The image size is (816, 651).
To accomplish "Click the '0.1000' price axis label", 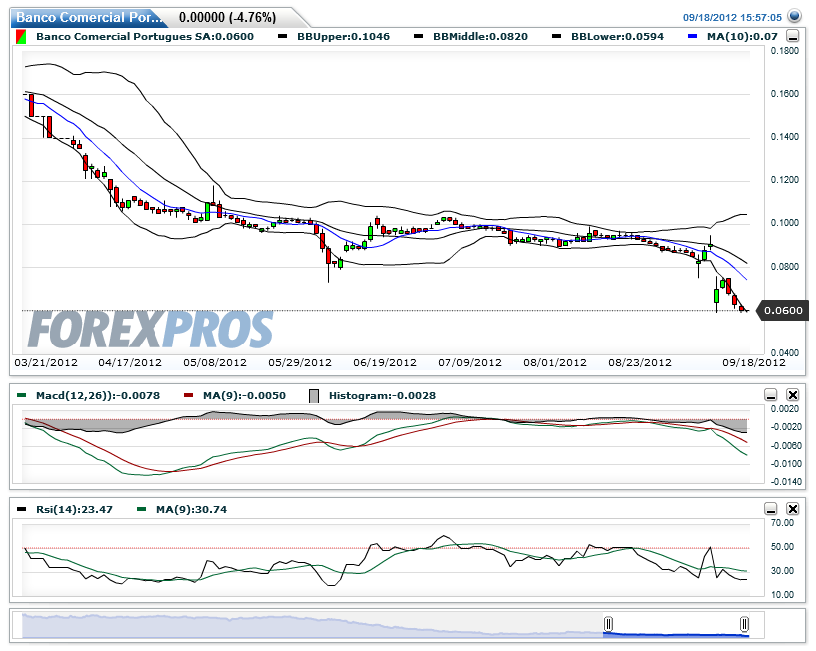I will pyautogui.click(x=784, y=223).
